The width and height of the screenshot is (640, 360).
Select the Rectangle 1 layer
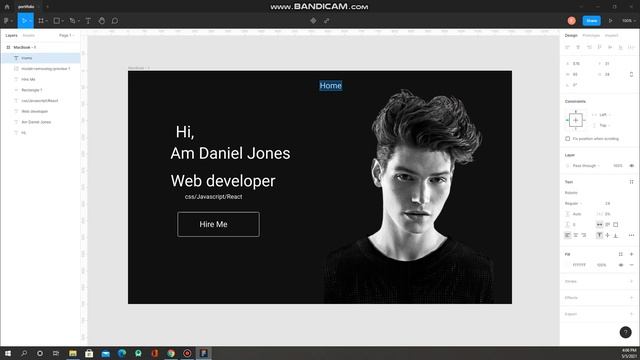(40, 90)
